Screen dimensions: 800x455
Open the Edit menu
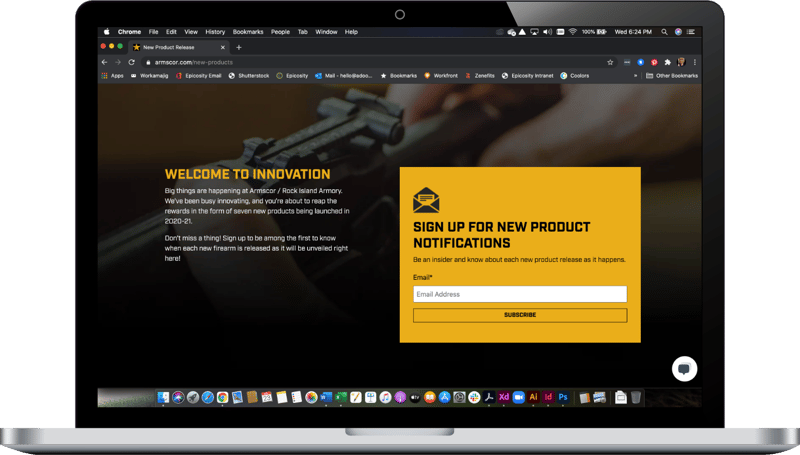pos(171,32)
